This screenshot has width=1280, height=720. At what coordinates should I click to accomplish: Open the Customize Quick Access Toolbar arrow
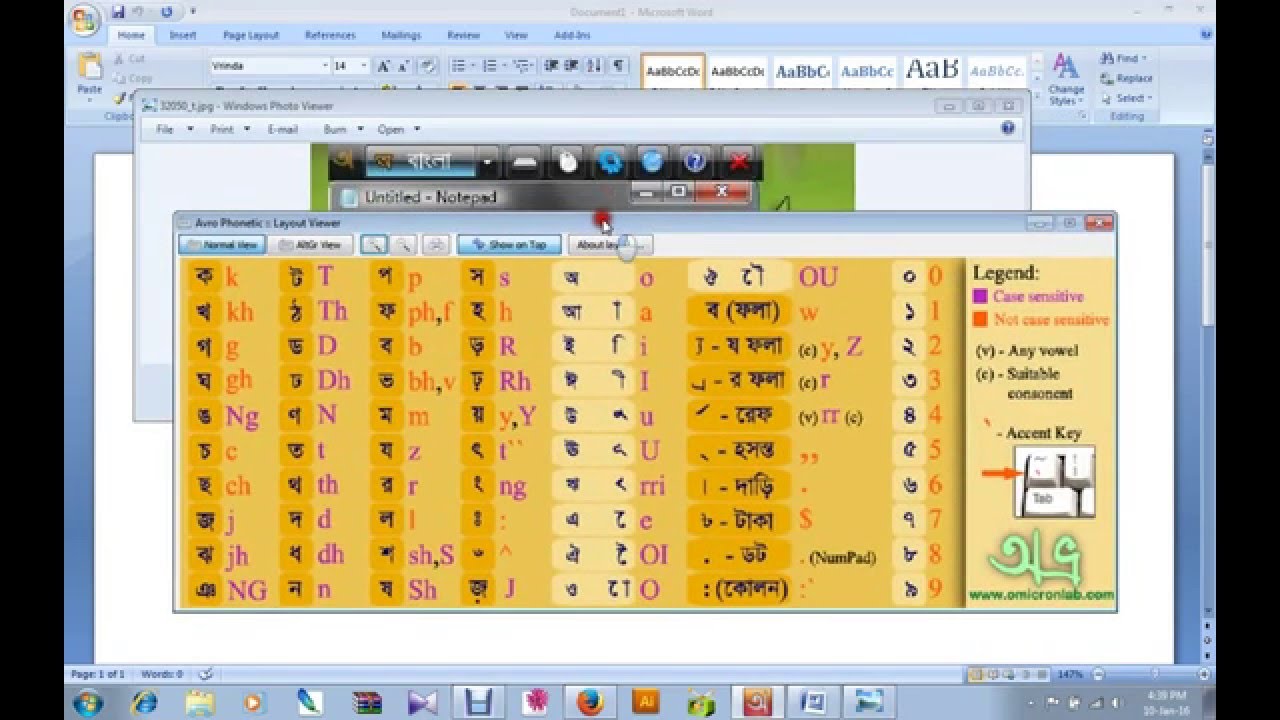coord(192,12)
